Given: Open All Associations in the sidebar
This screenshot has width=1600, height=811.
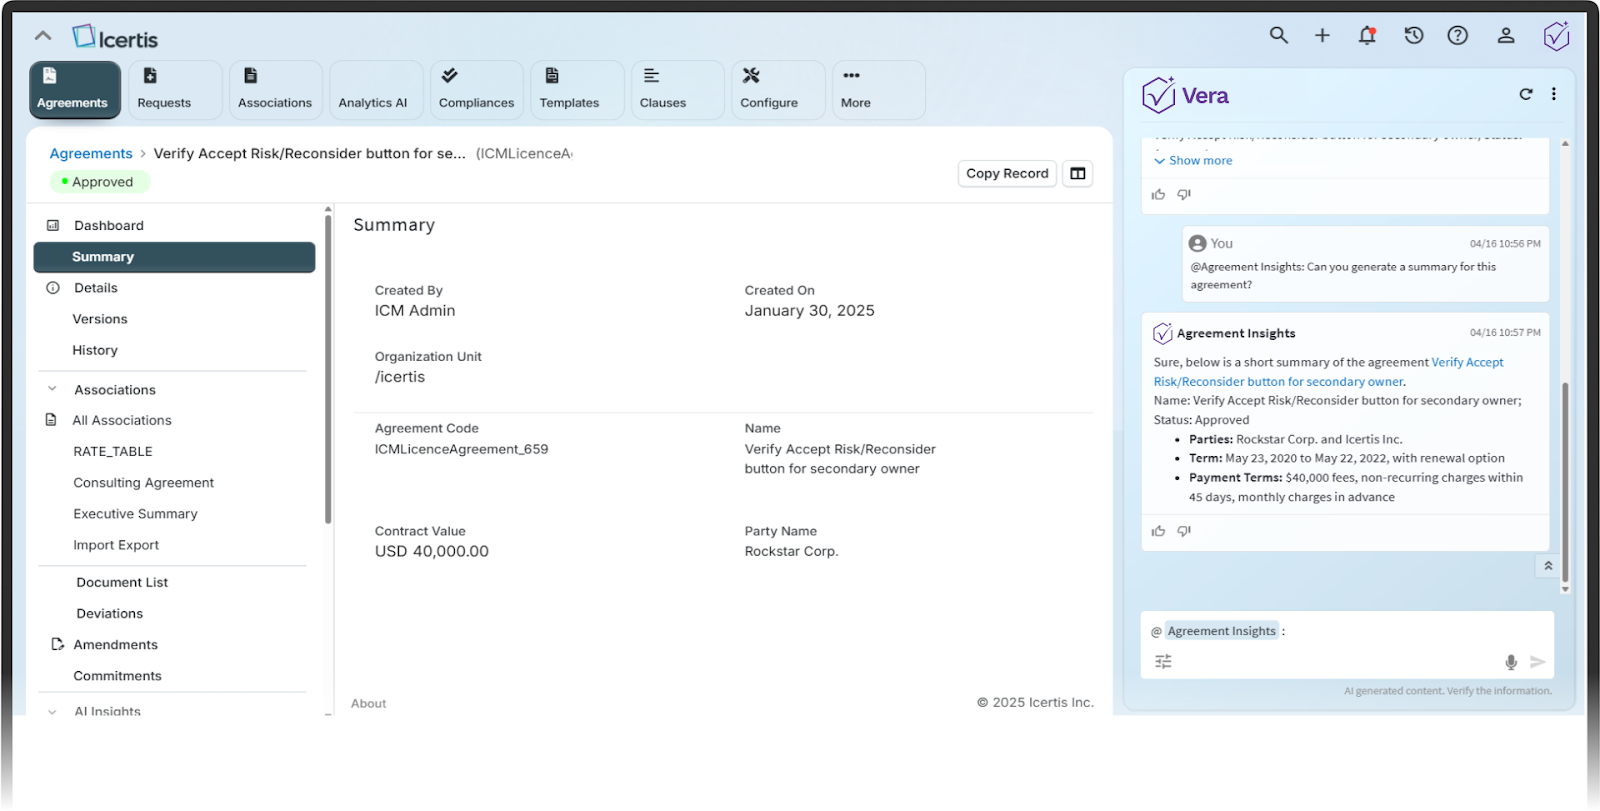Looking at the screenshot, I should [122, 420].
